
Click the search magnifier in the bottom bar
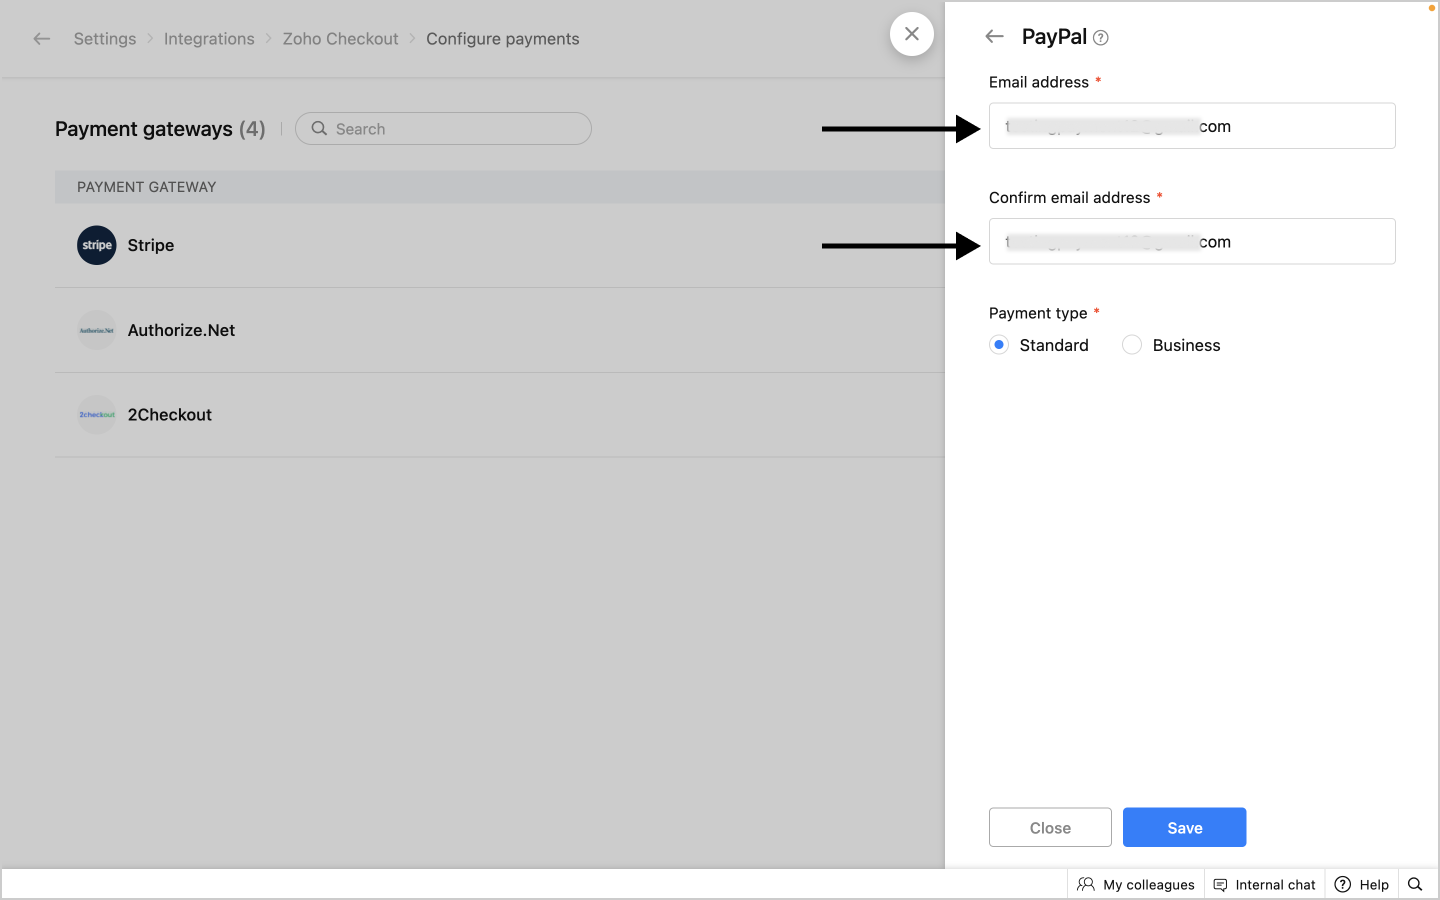pos(1415,884)
